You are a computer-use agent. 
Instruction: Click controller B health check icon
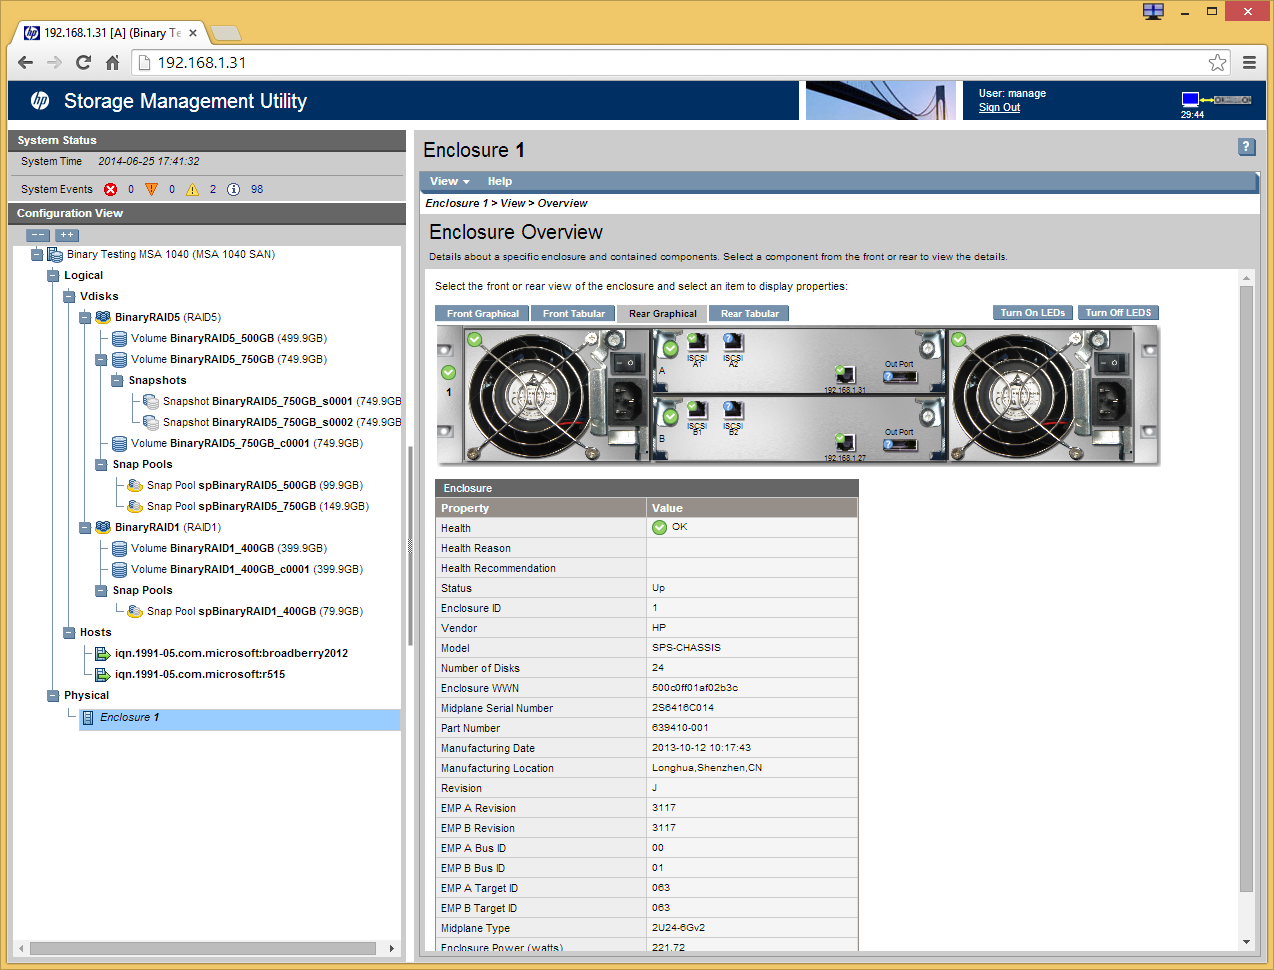(670, 417)
